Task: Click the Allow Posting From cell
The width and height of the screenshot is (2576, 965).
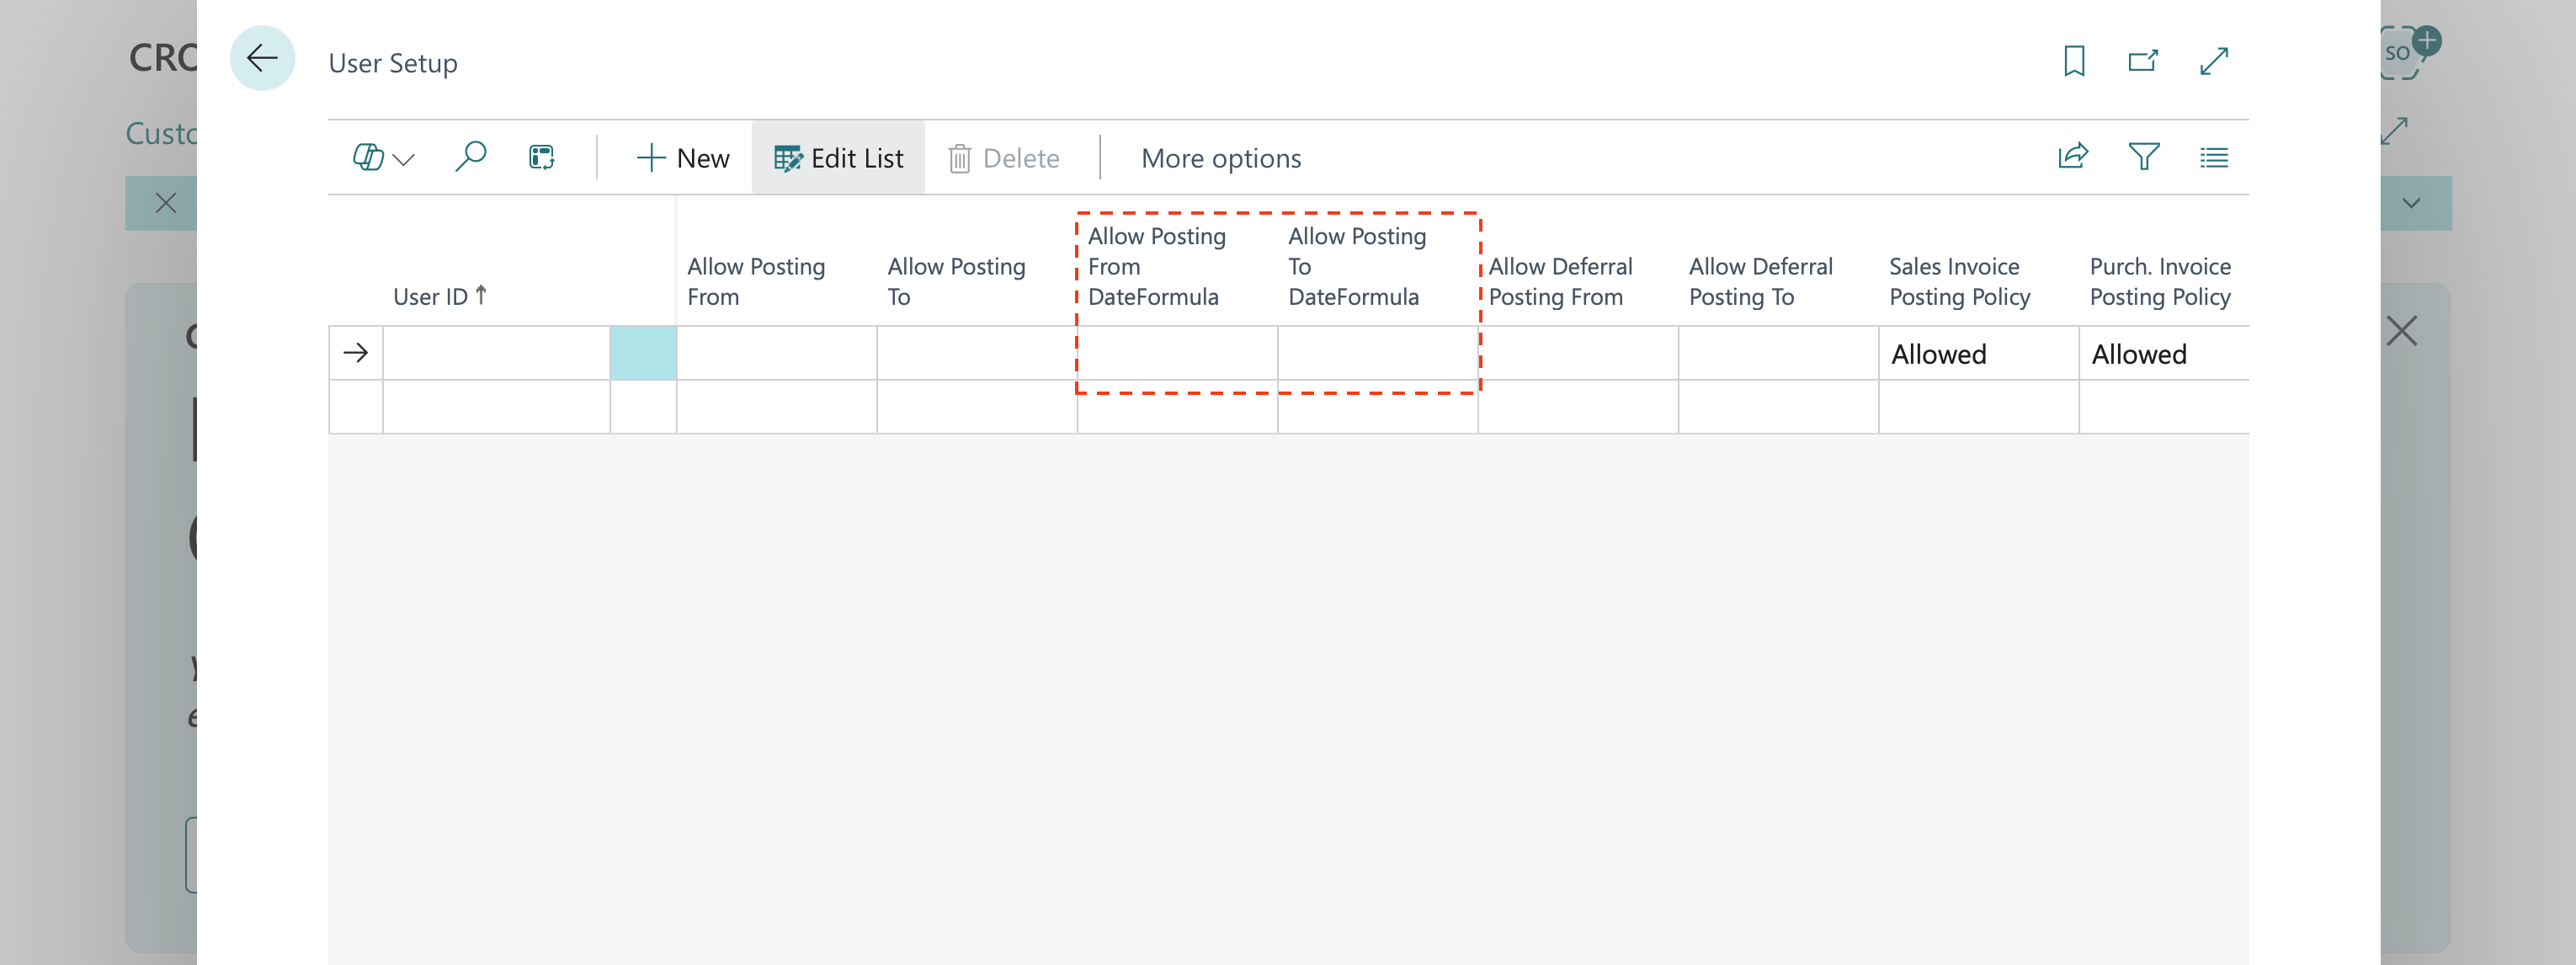Action: (776, 353)
